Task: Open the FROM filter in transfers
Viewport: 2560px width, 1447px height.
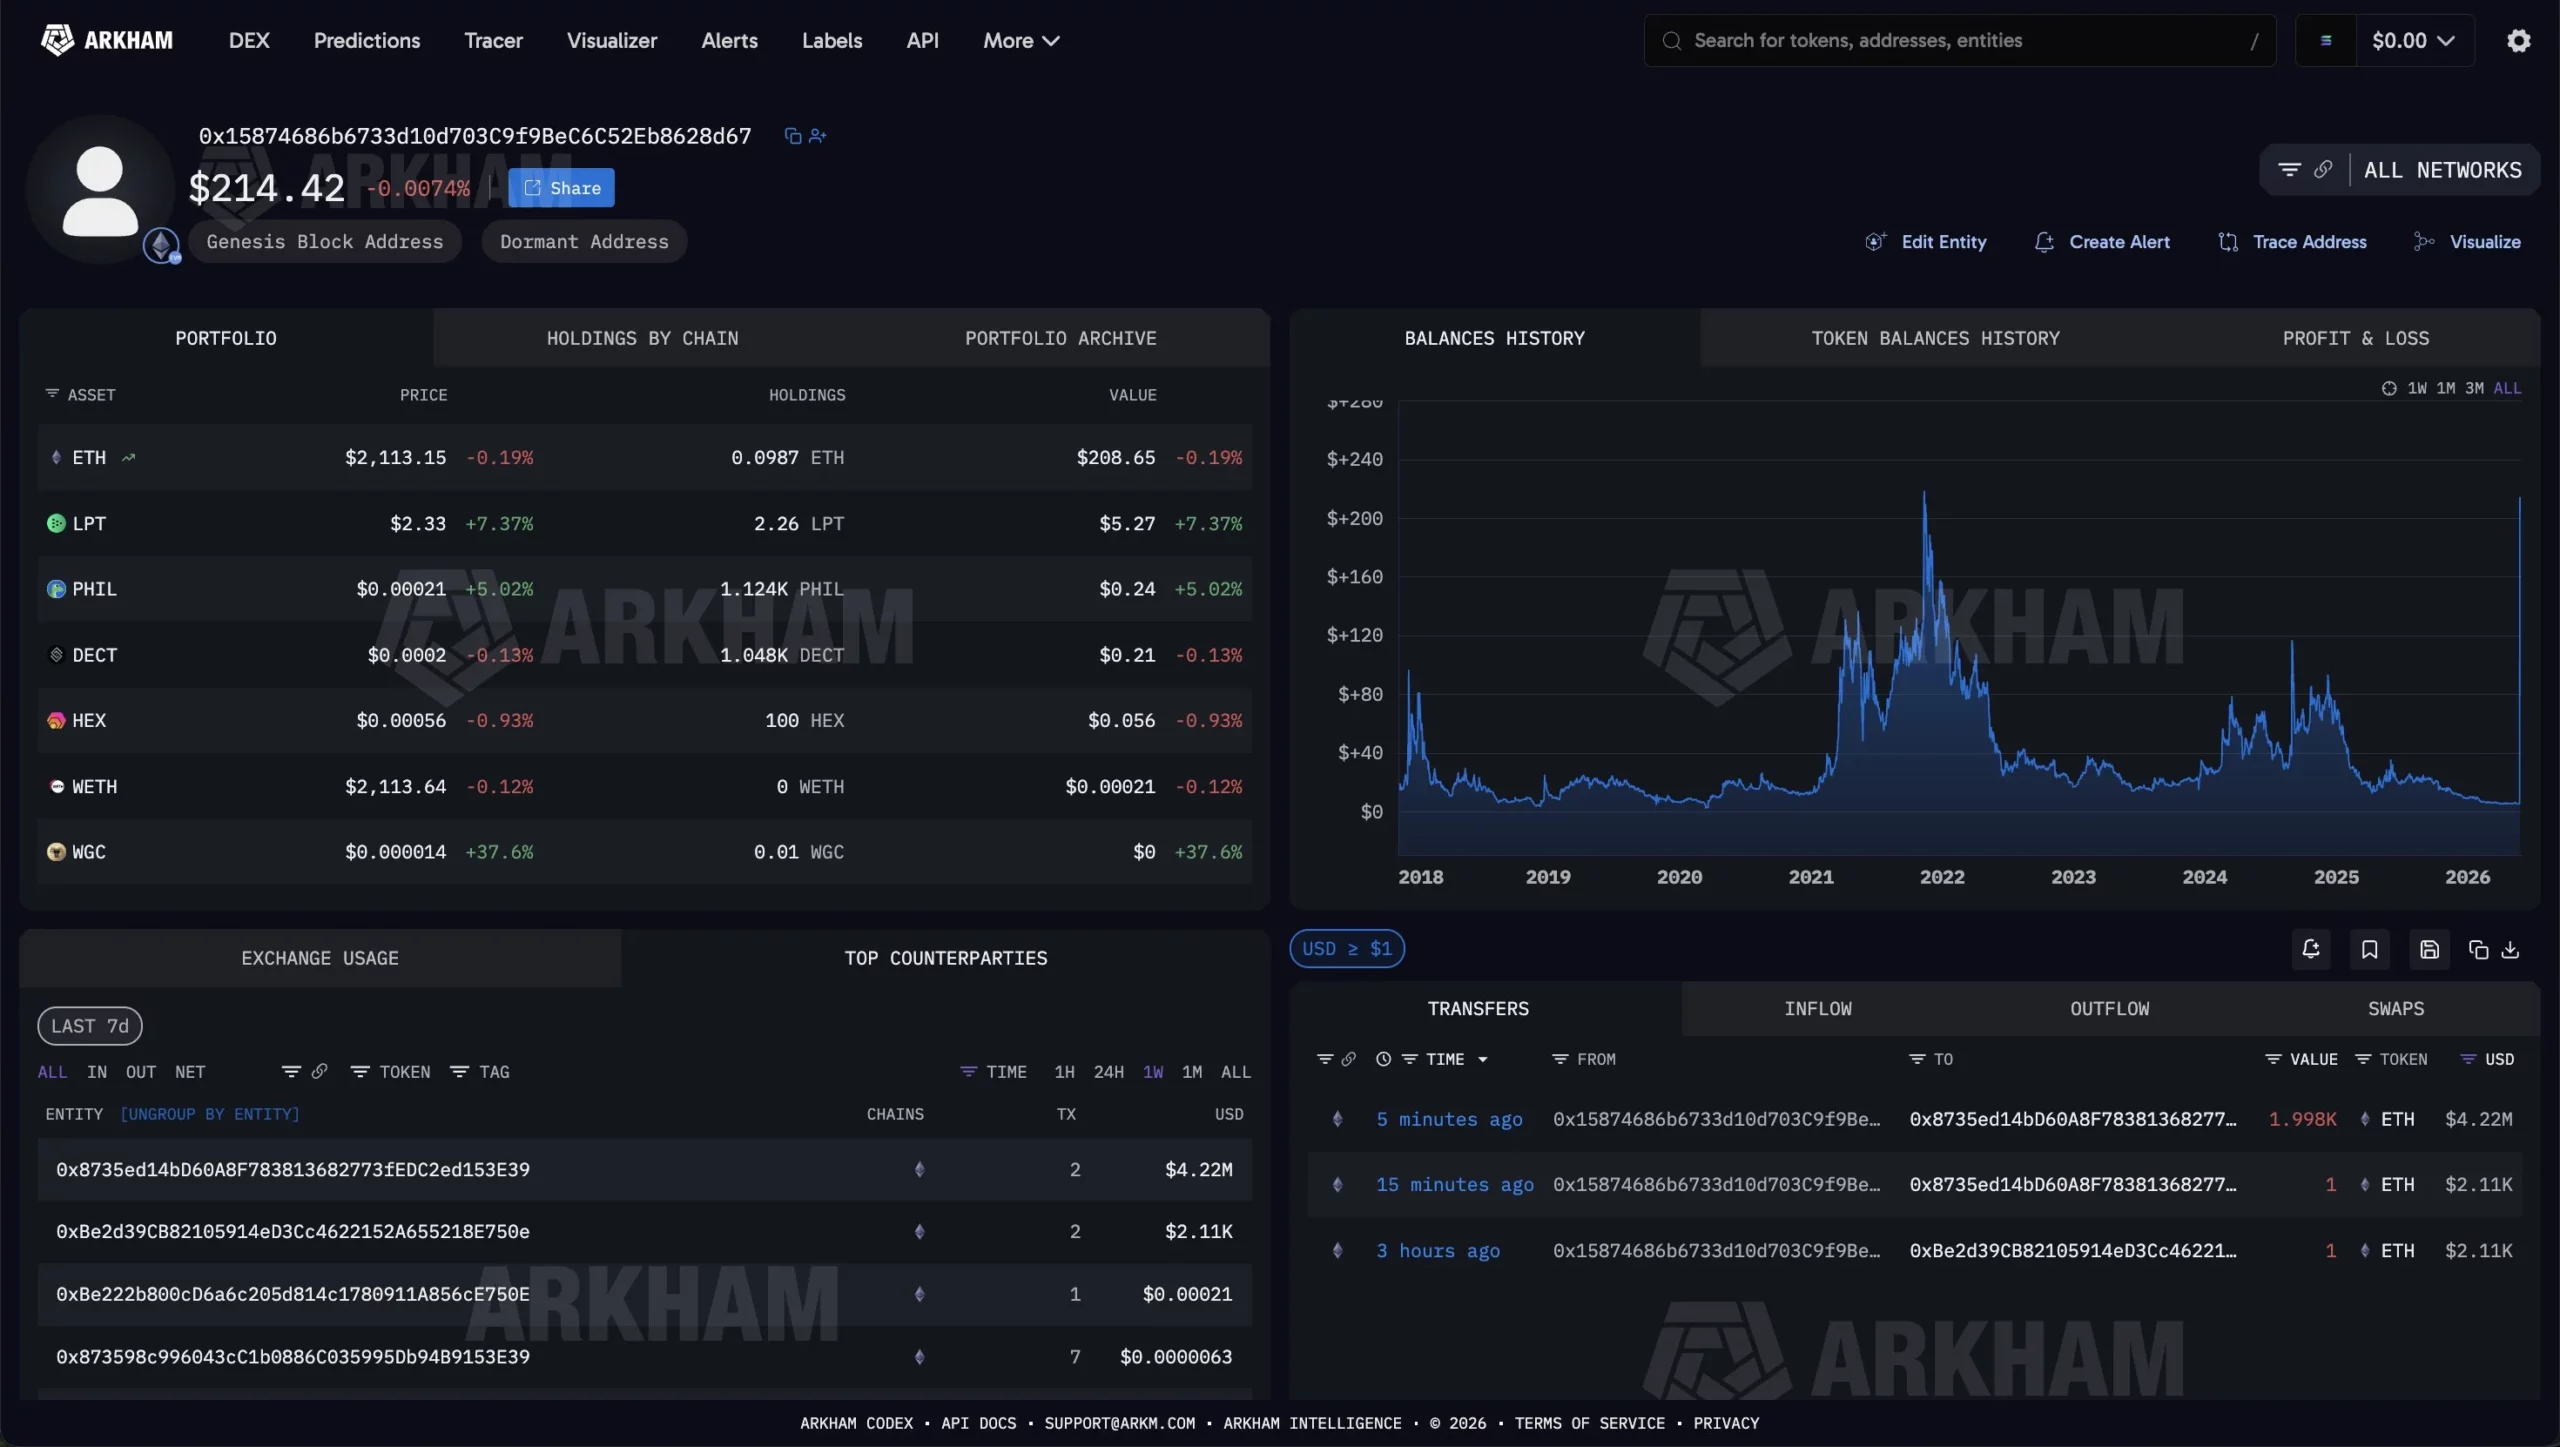Action: pos(1583,1059)
